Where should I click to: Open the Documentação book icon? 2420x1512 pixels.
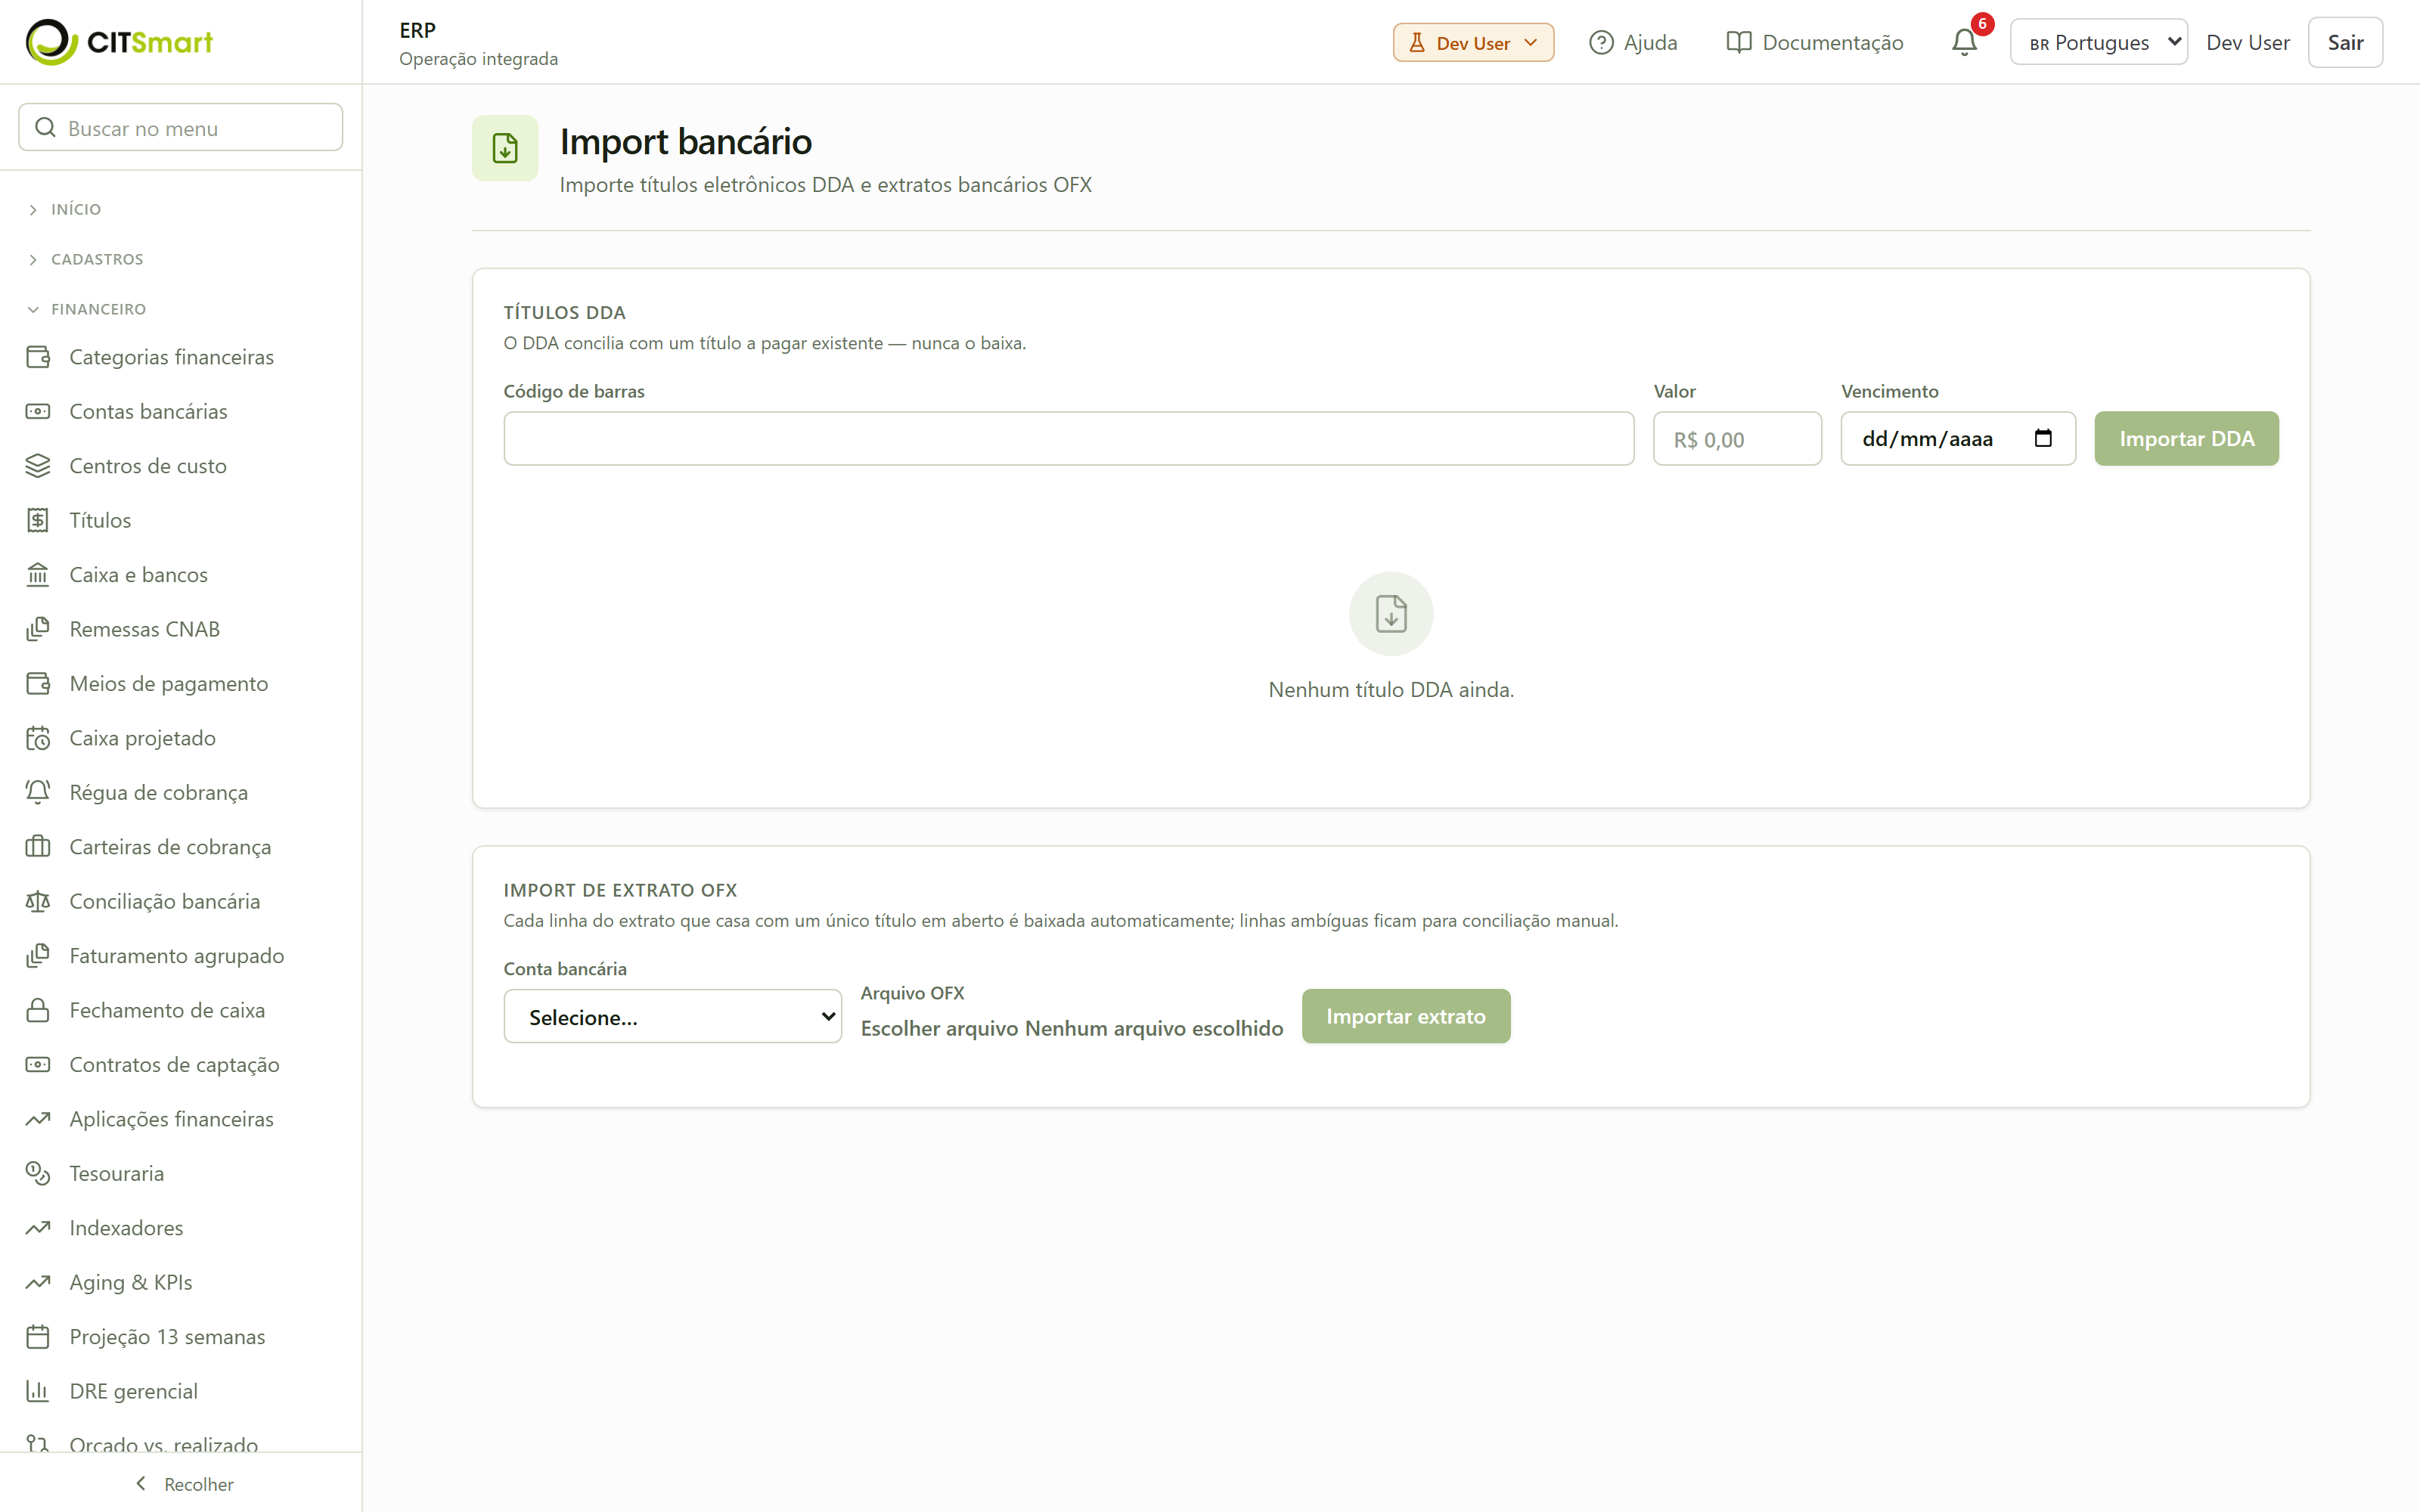coord(1738,42)
